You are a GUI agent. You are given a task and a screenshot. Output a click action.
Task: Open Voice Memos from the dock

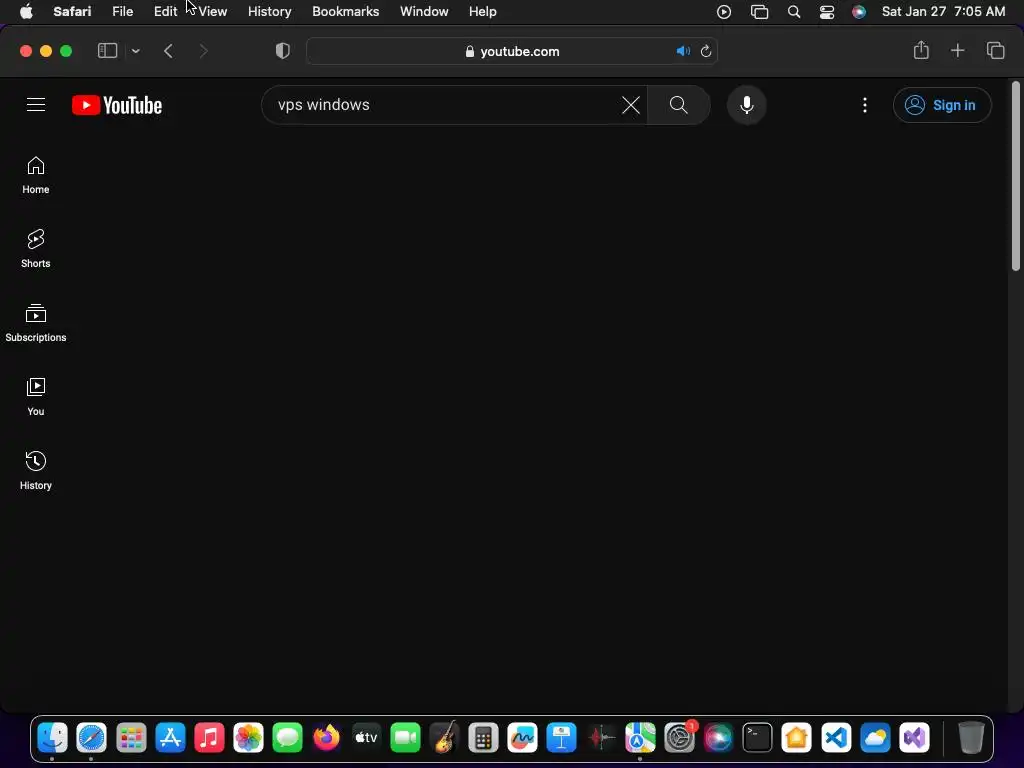coord(601,738)
